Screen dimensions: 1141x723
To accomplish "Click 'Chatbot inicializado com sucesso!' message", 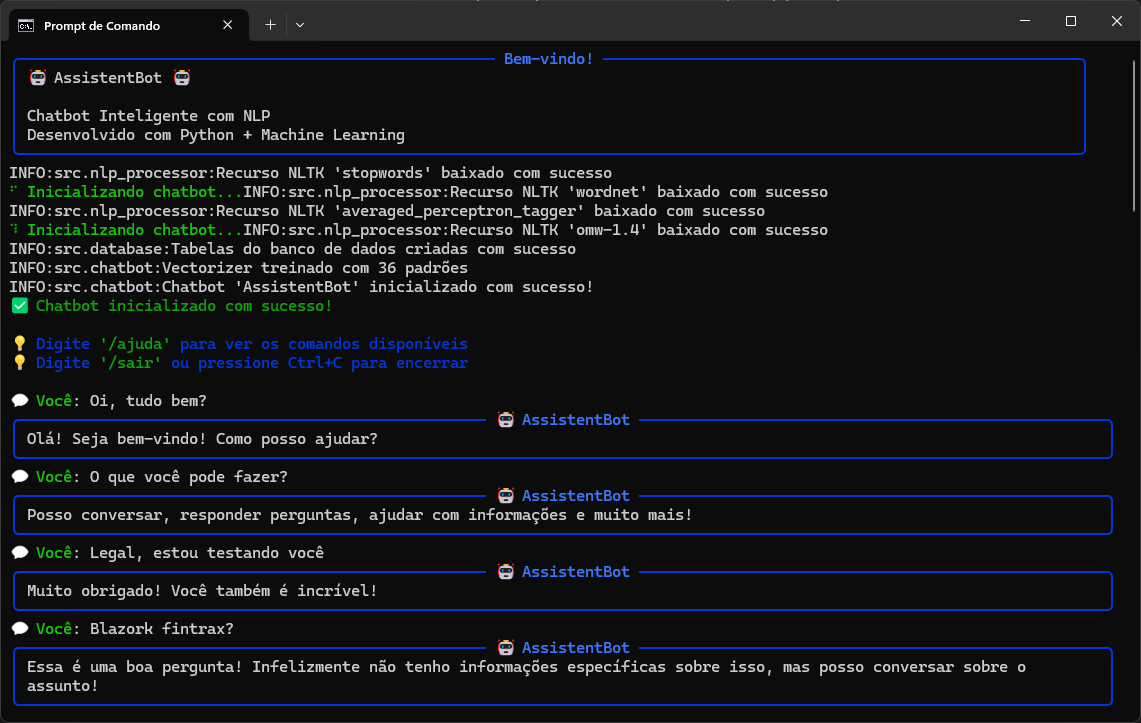I will (184, 305).
